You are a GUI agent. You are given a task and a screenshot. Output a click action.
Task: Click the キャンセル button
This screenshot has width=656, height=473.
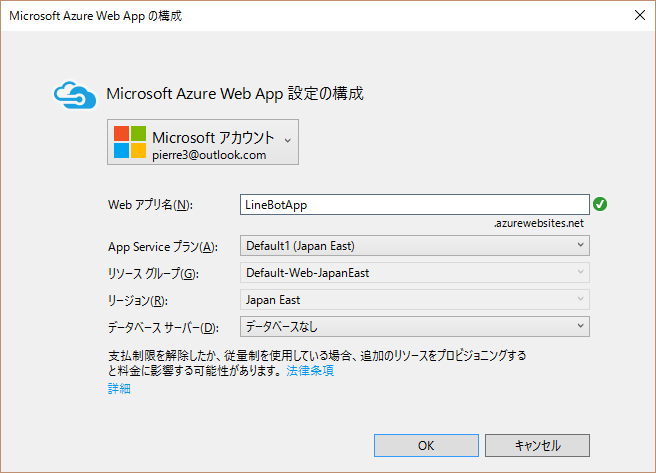click(x=537, y=445)
